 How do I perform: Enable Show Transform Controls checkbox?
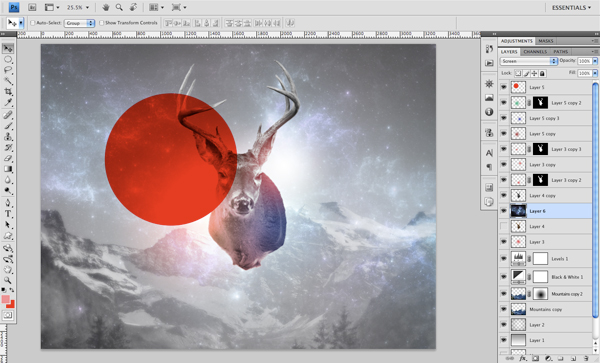[x=101, y=23]
